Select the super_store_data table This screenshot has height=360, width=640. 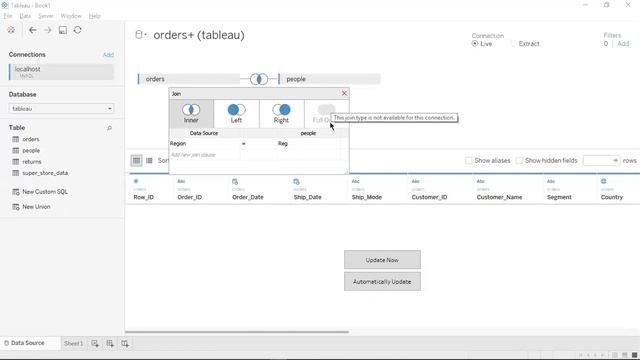pyautogui.click(x=45, y=173)
